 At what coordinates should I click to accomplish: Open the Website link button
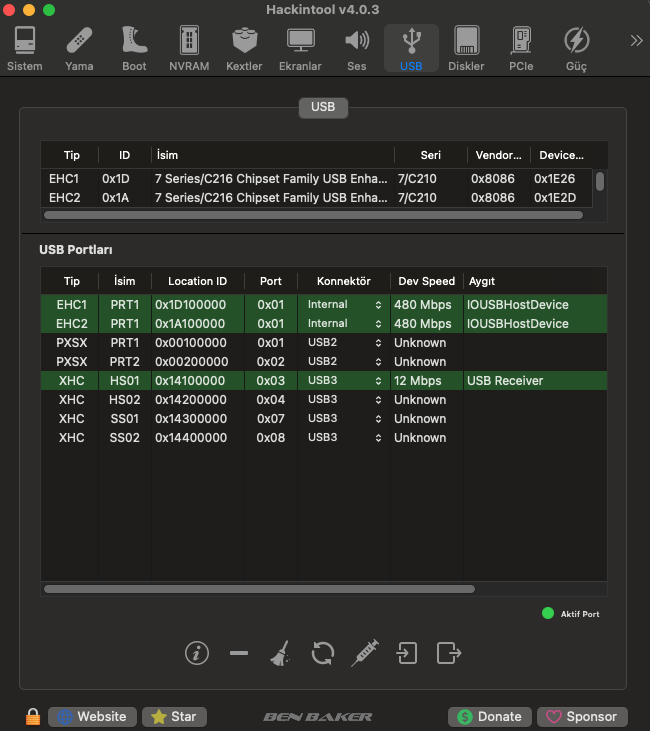(x=92, y=716)
